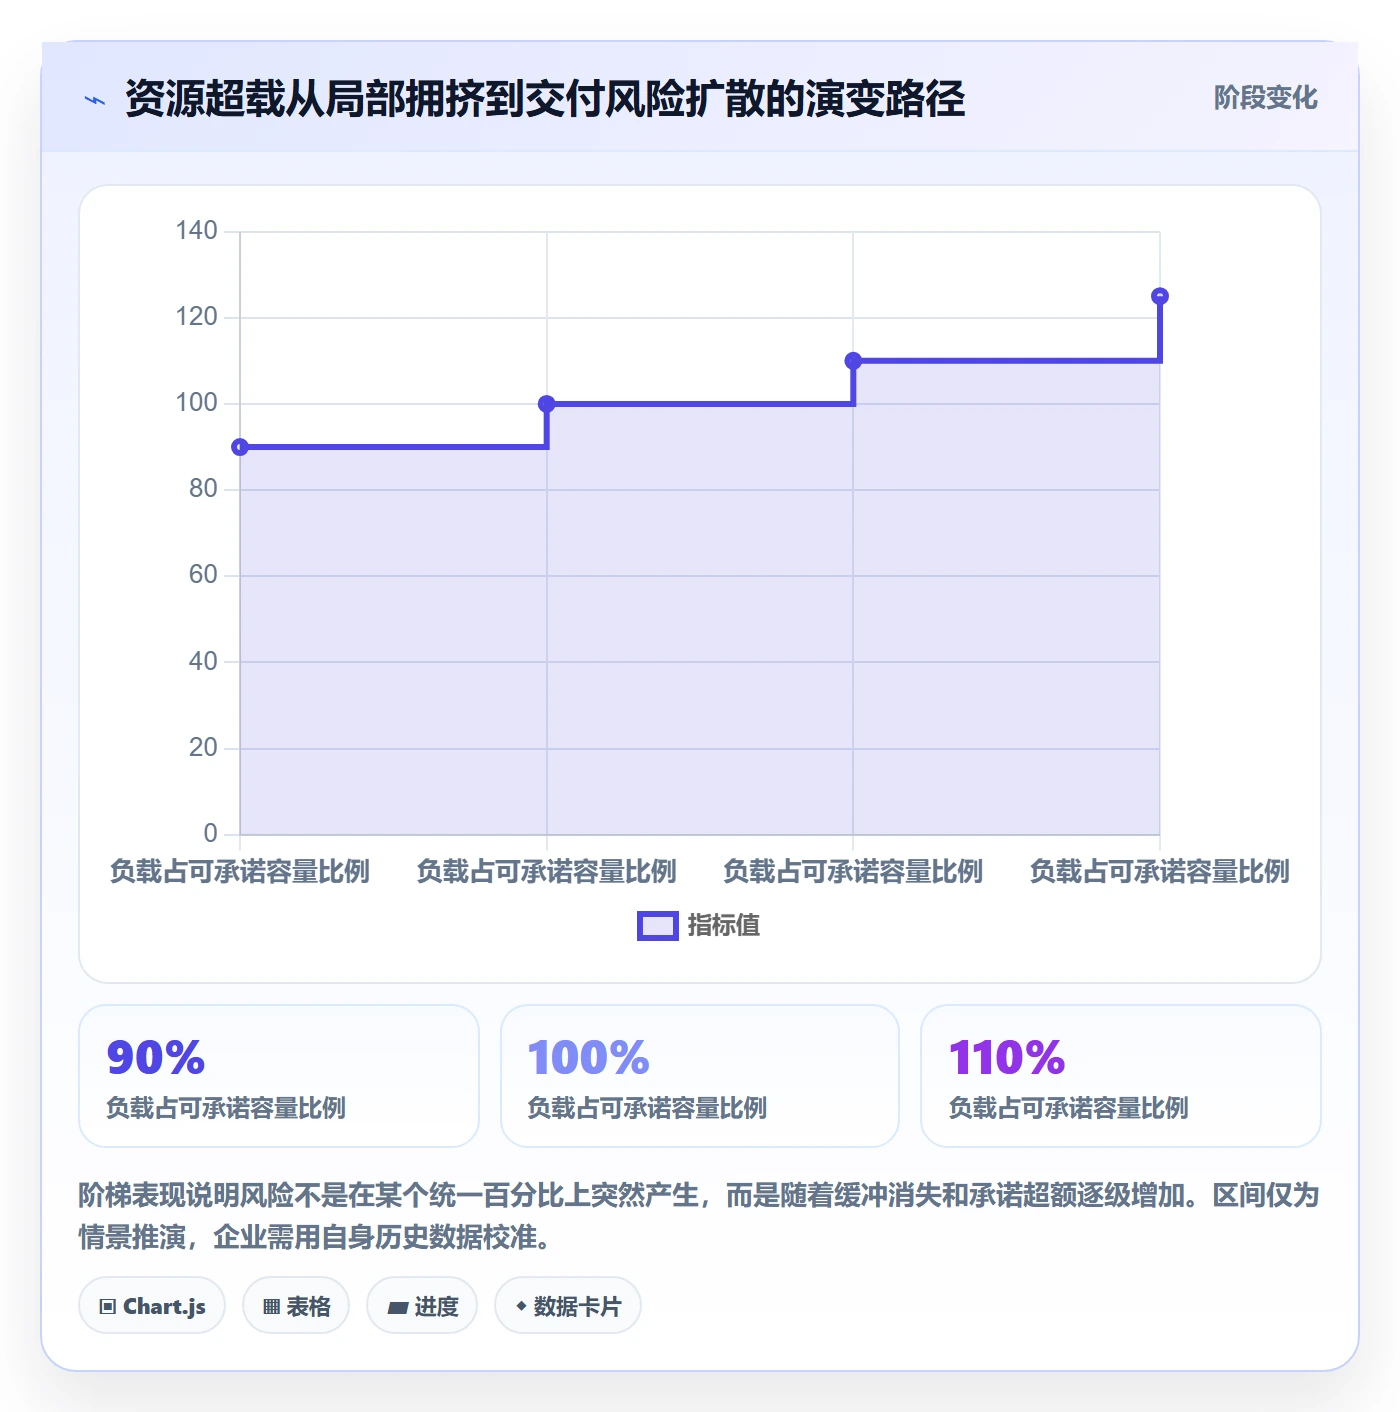Click the y-axis label 100
The height and width of the screenshot is (1412, 1400).
(x=196, y=403)
